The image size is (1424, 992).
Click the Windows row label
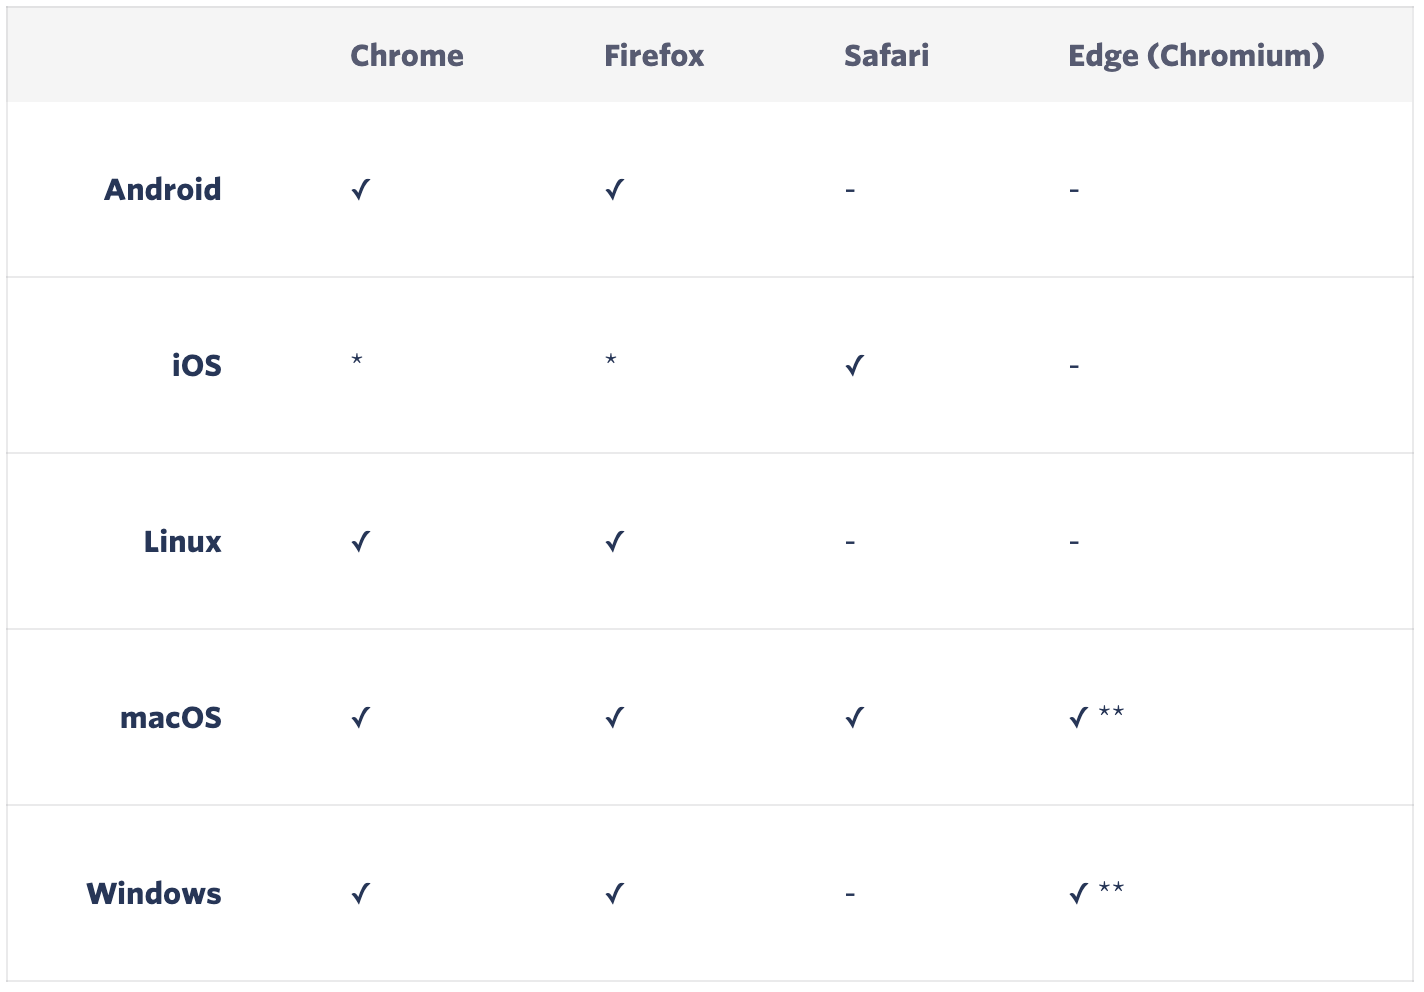coord(154,893)
